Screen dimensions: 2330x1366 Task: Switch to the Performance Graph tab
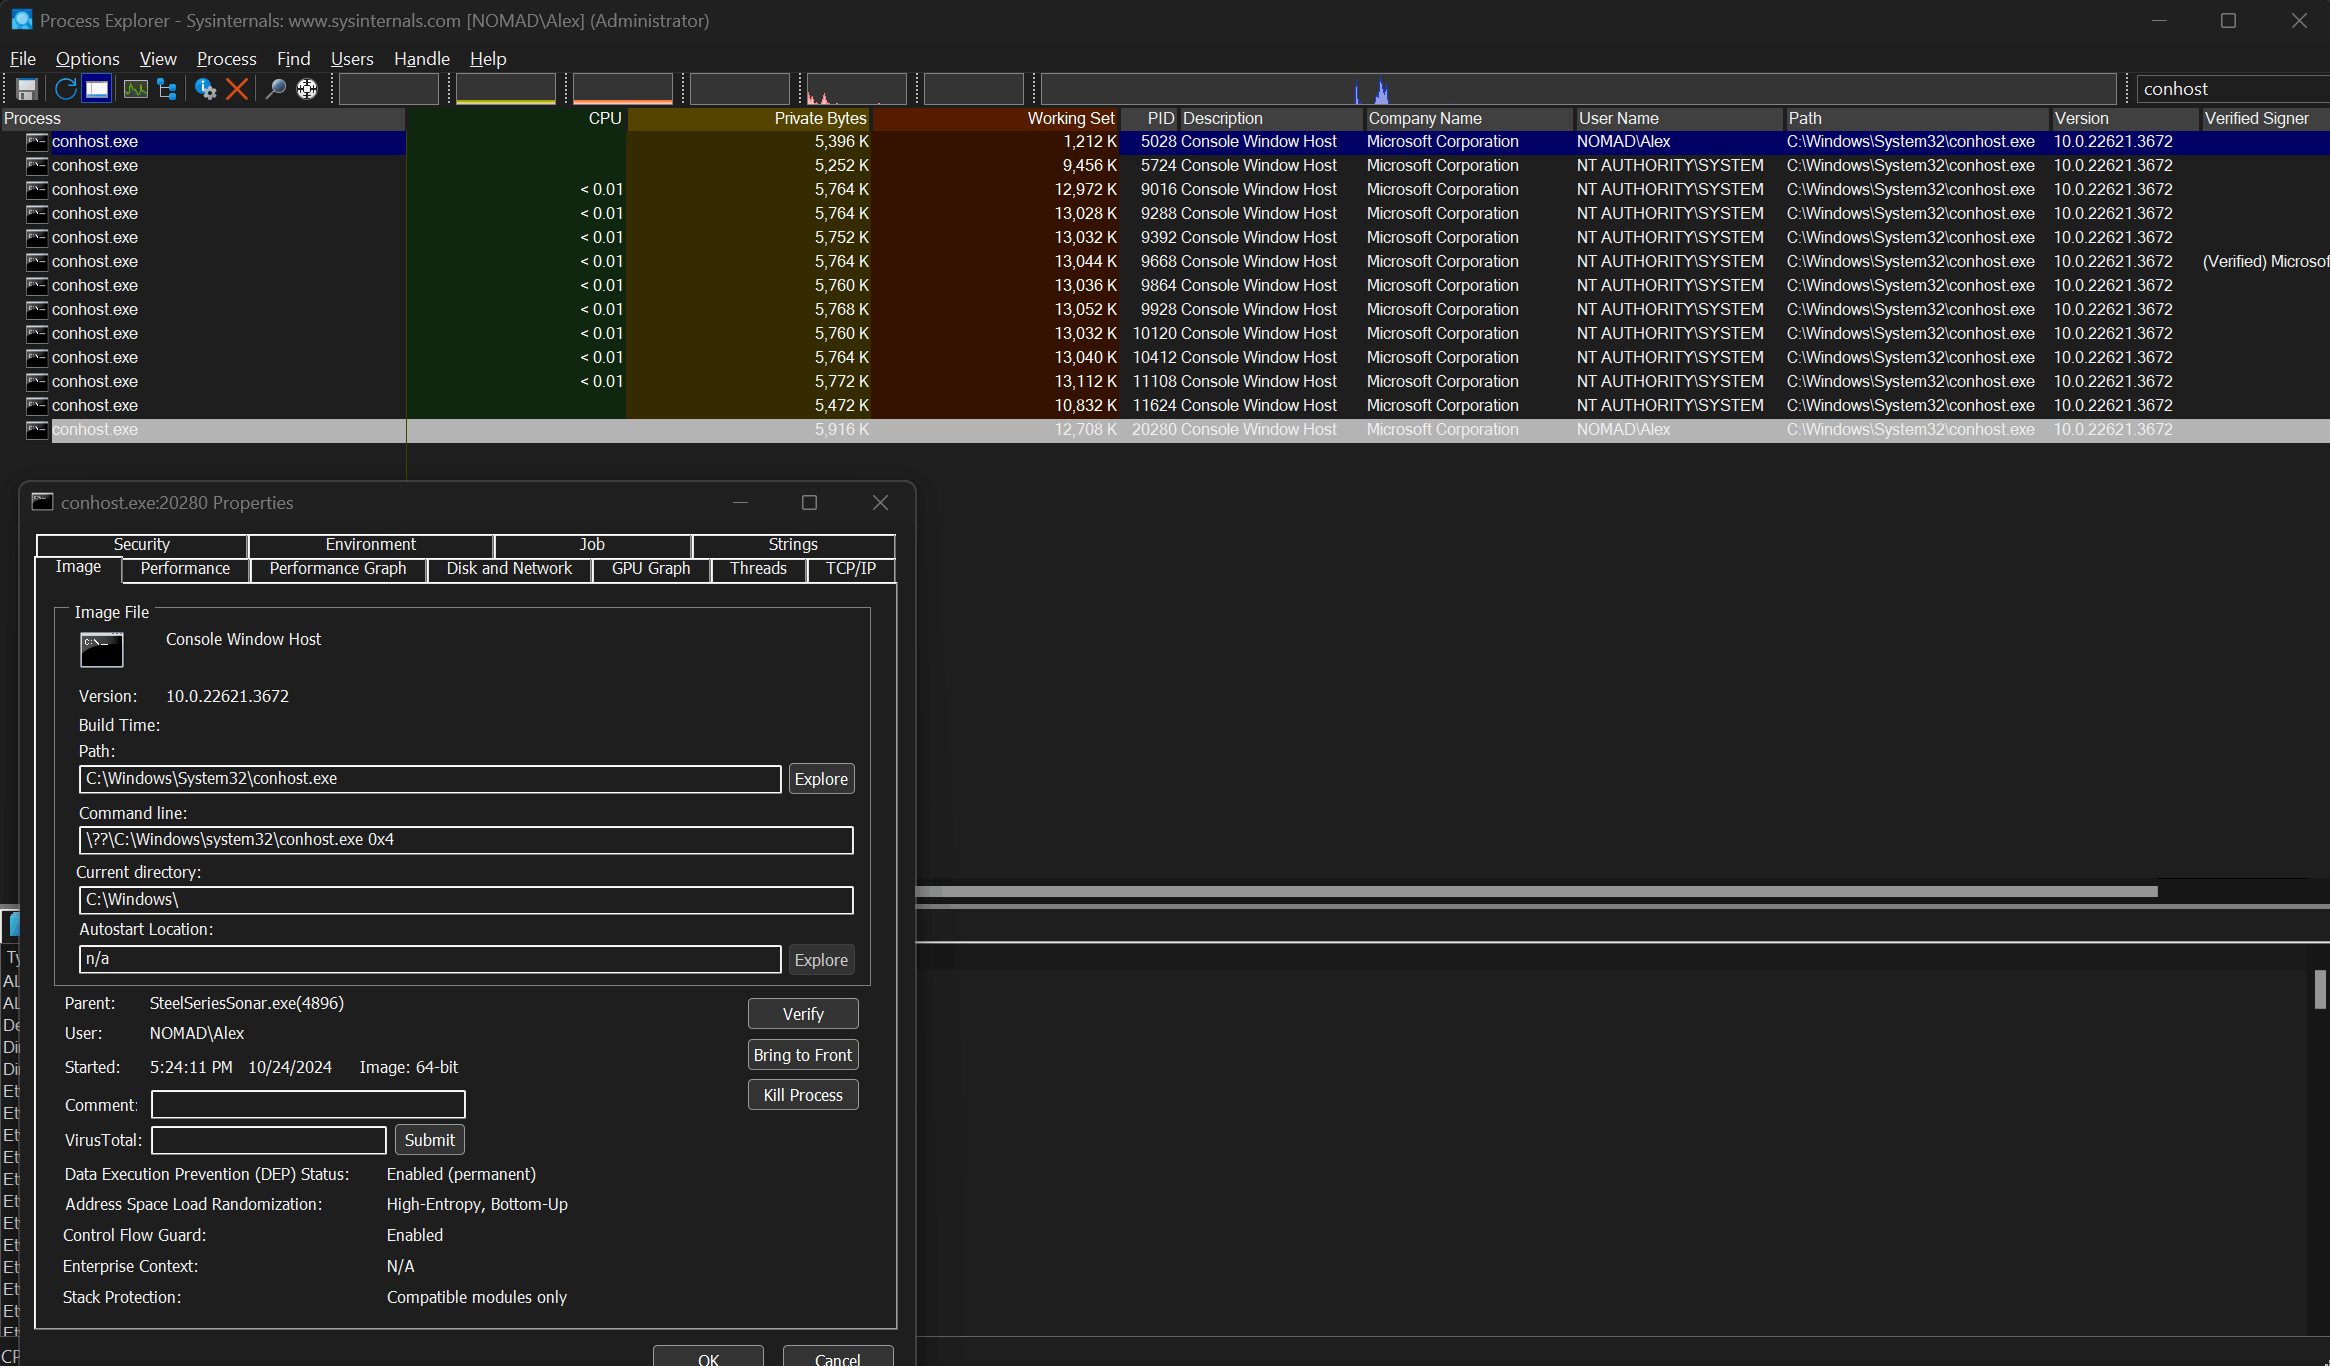click(337, 569)
